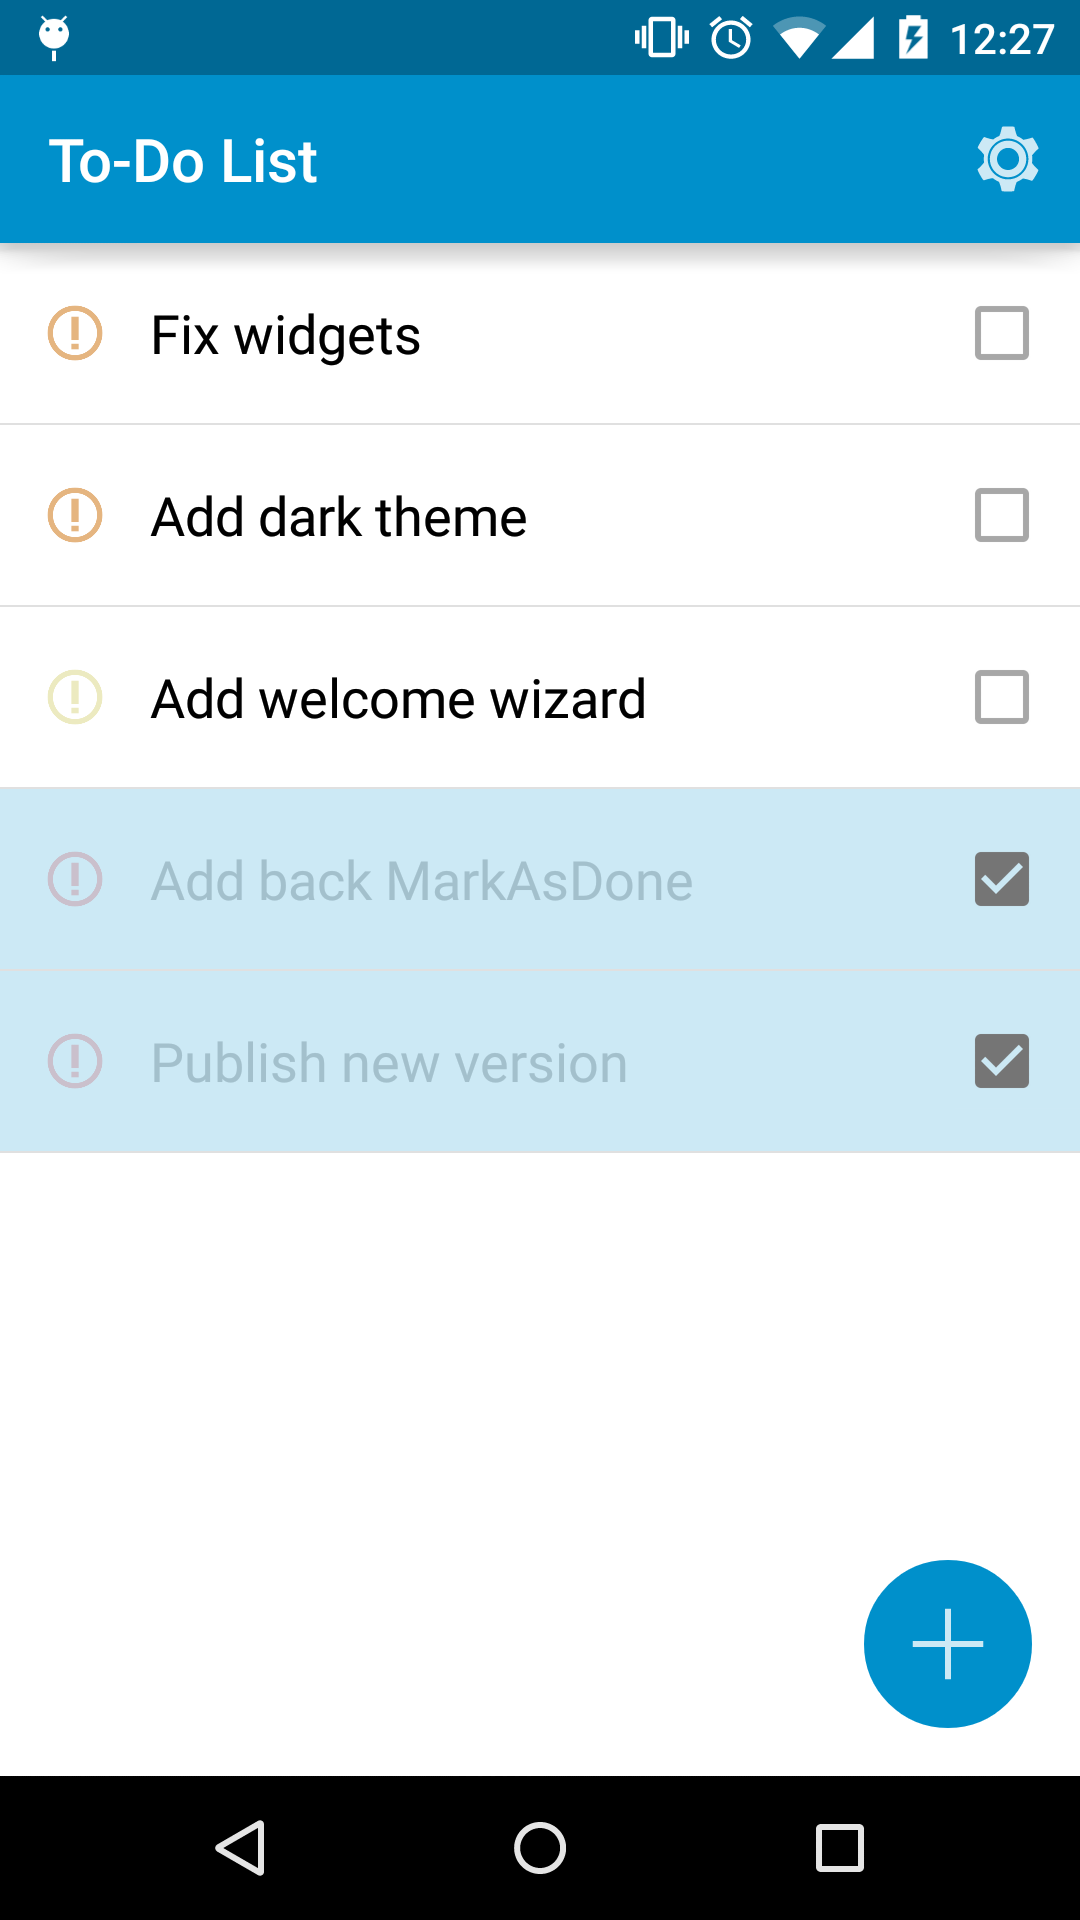The width and height of the screenshot is (1080, 1920).
Task: Tap the alarm clock status bar icon
Action: [x=731, y=38]
